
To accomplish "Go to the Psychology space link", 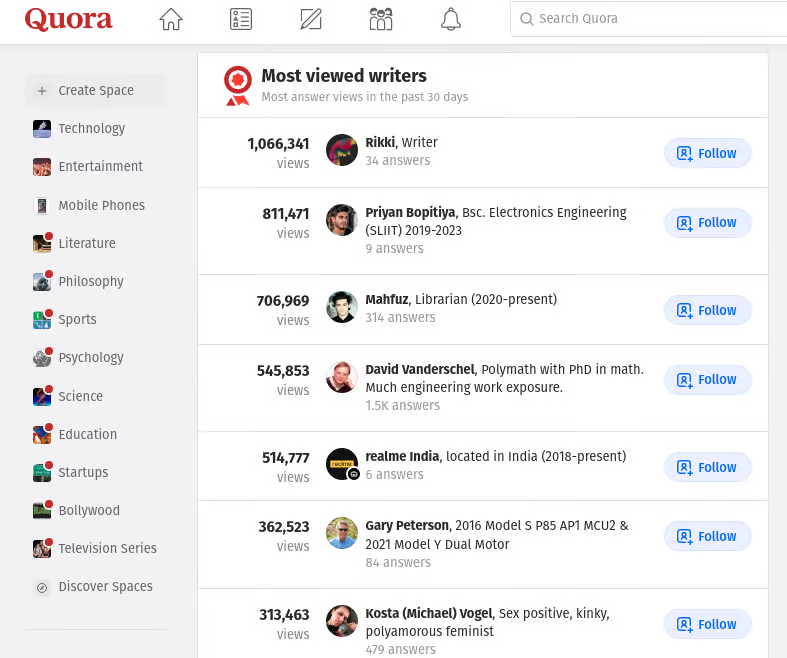I will (91, 358).
